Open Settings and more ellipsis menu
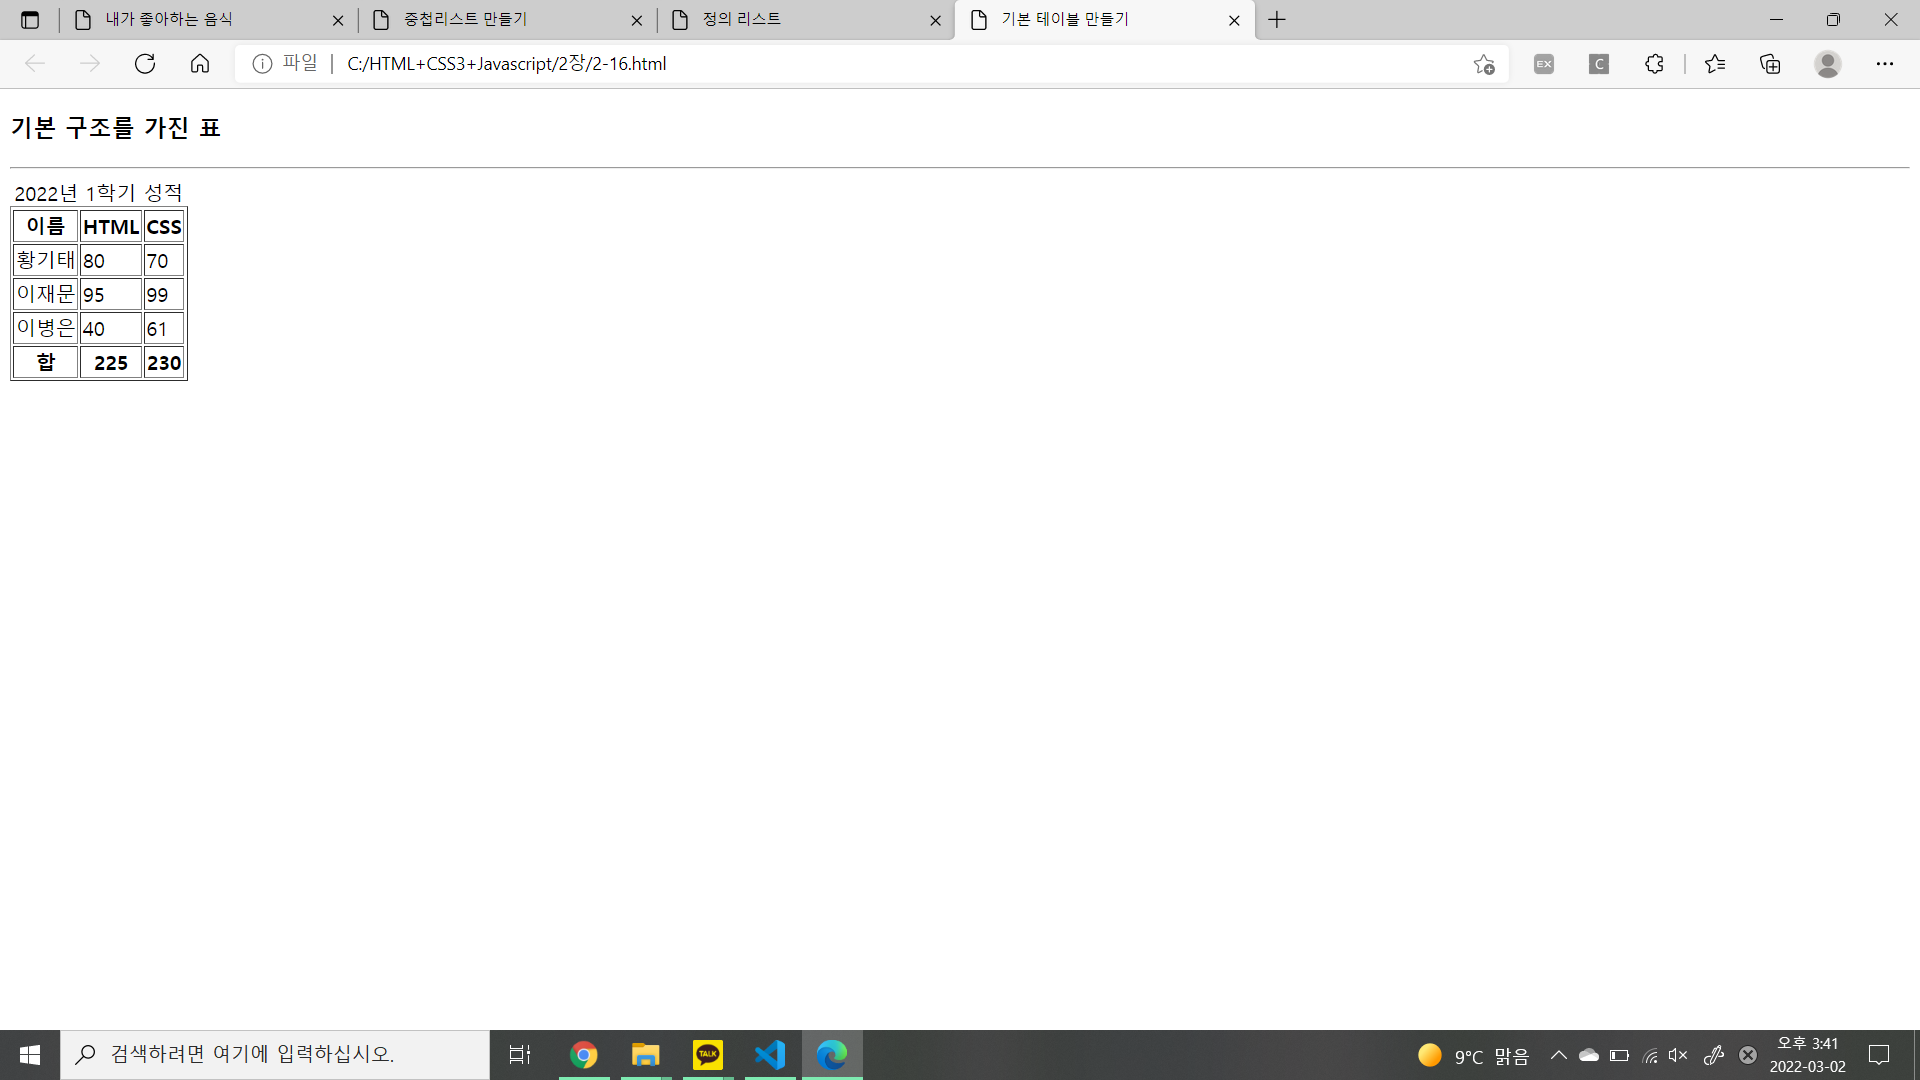This screenshot has width=1920, height=1080. [x=1884, y=64]
